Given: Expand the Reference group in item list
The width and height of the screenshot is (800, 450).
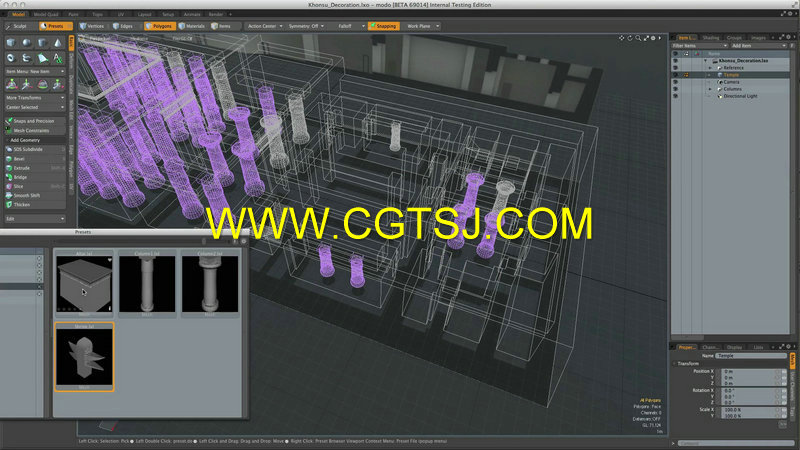Looking at the screenshot, I should point(710,68).
